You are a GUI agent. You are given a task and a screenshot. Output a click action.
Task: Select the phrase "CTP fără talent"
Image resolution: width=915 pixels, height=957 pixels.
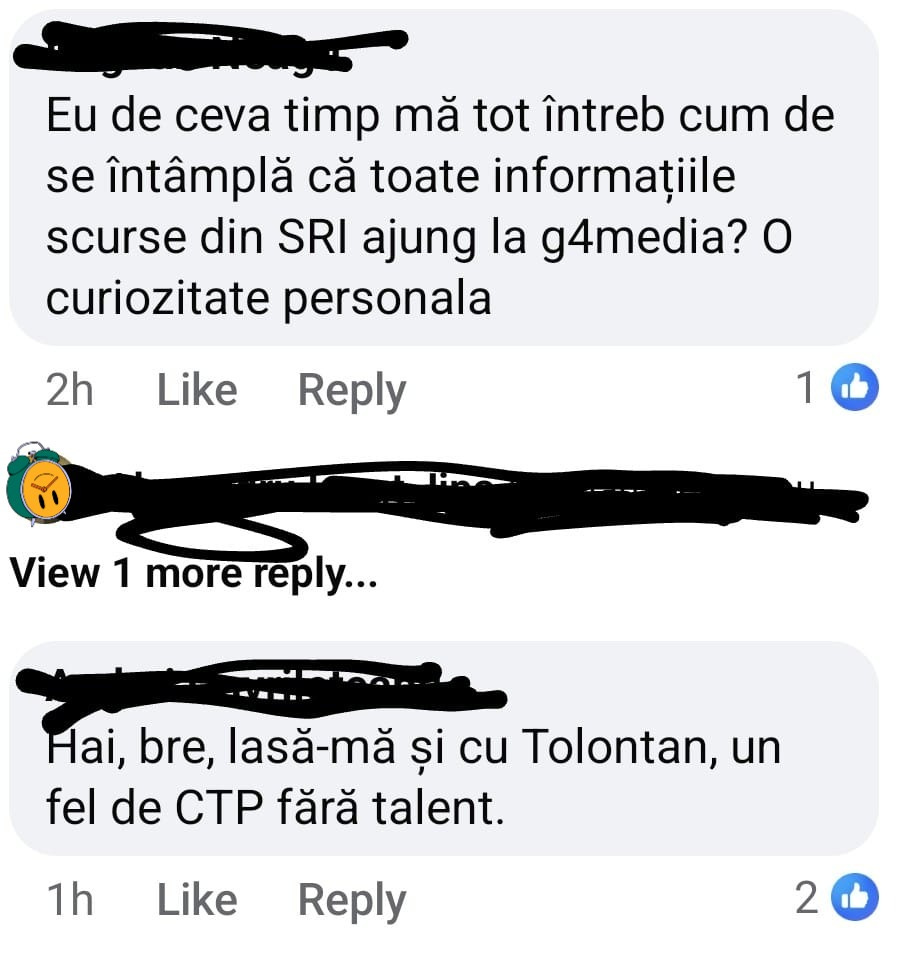pos(339,808)
